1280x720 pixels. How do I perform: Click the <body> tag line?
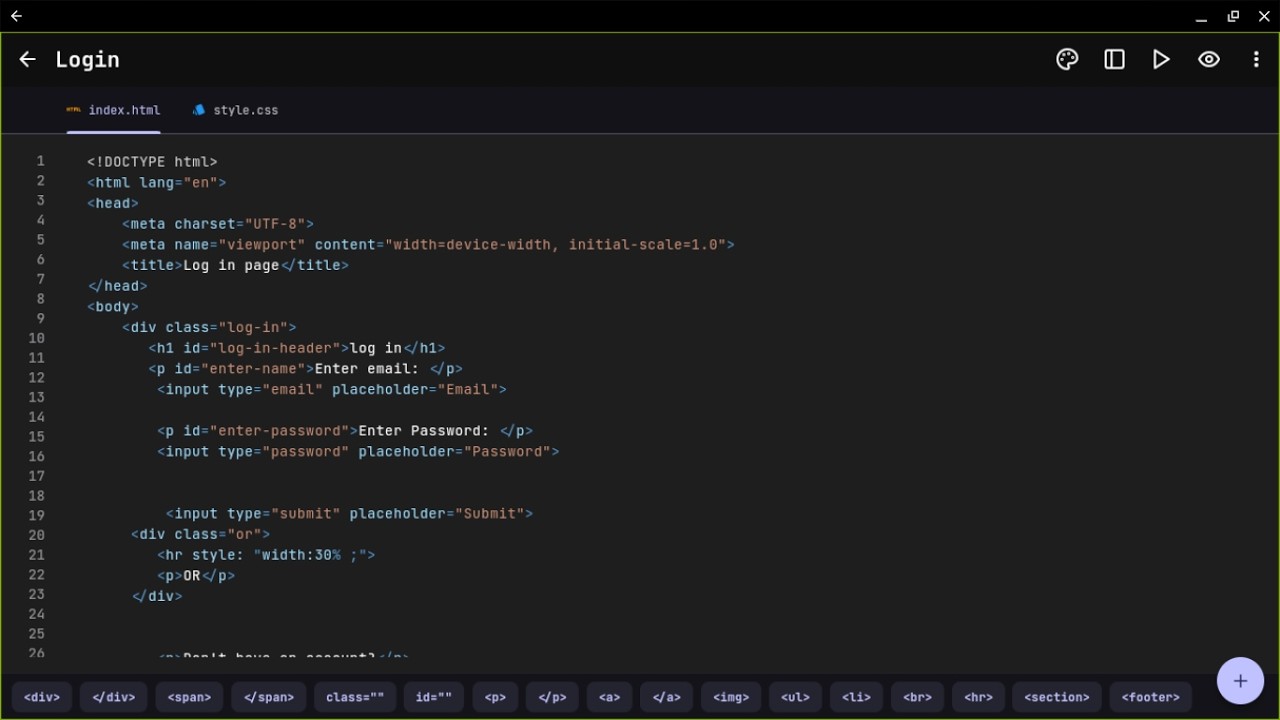[113, 307]
